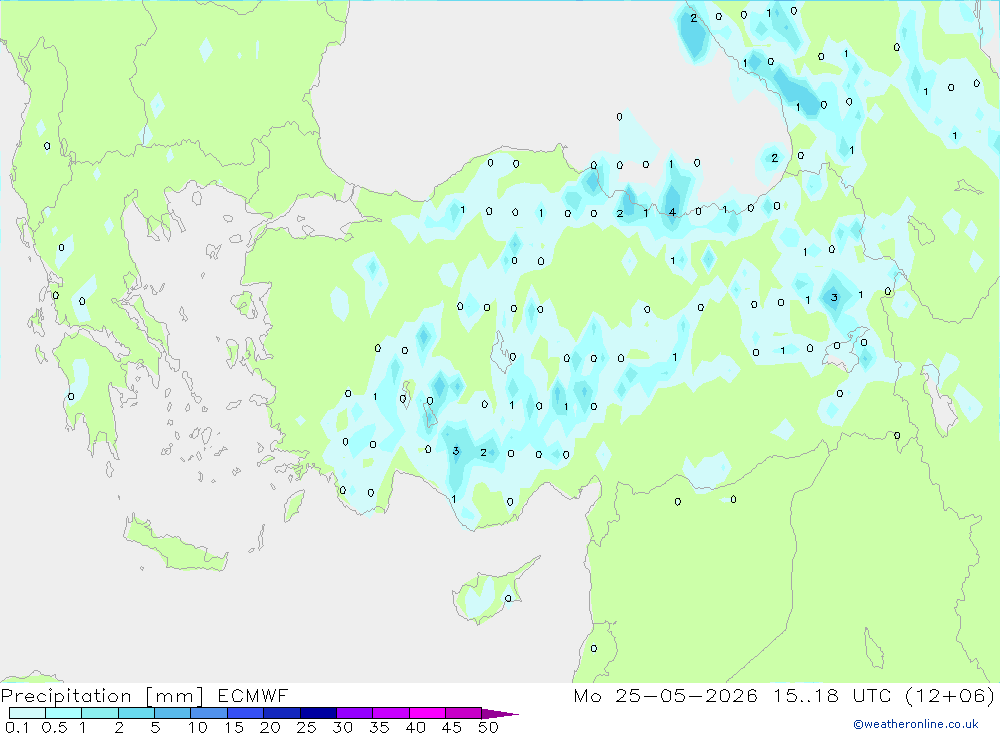Click the 15–20 mm legend color swatch

point(246,713)
